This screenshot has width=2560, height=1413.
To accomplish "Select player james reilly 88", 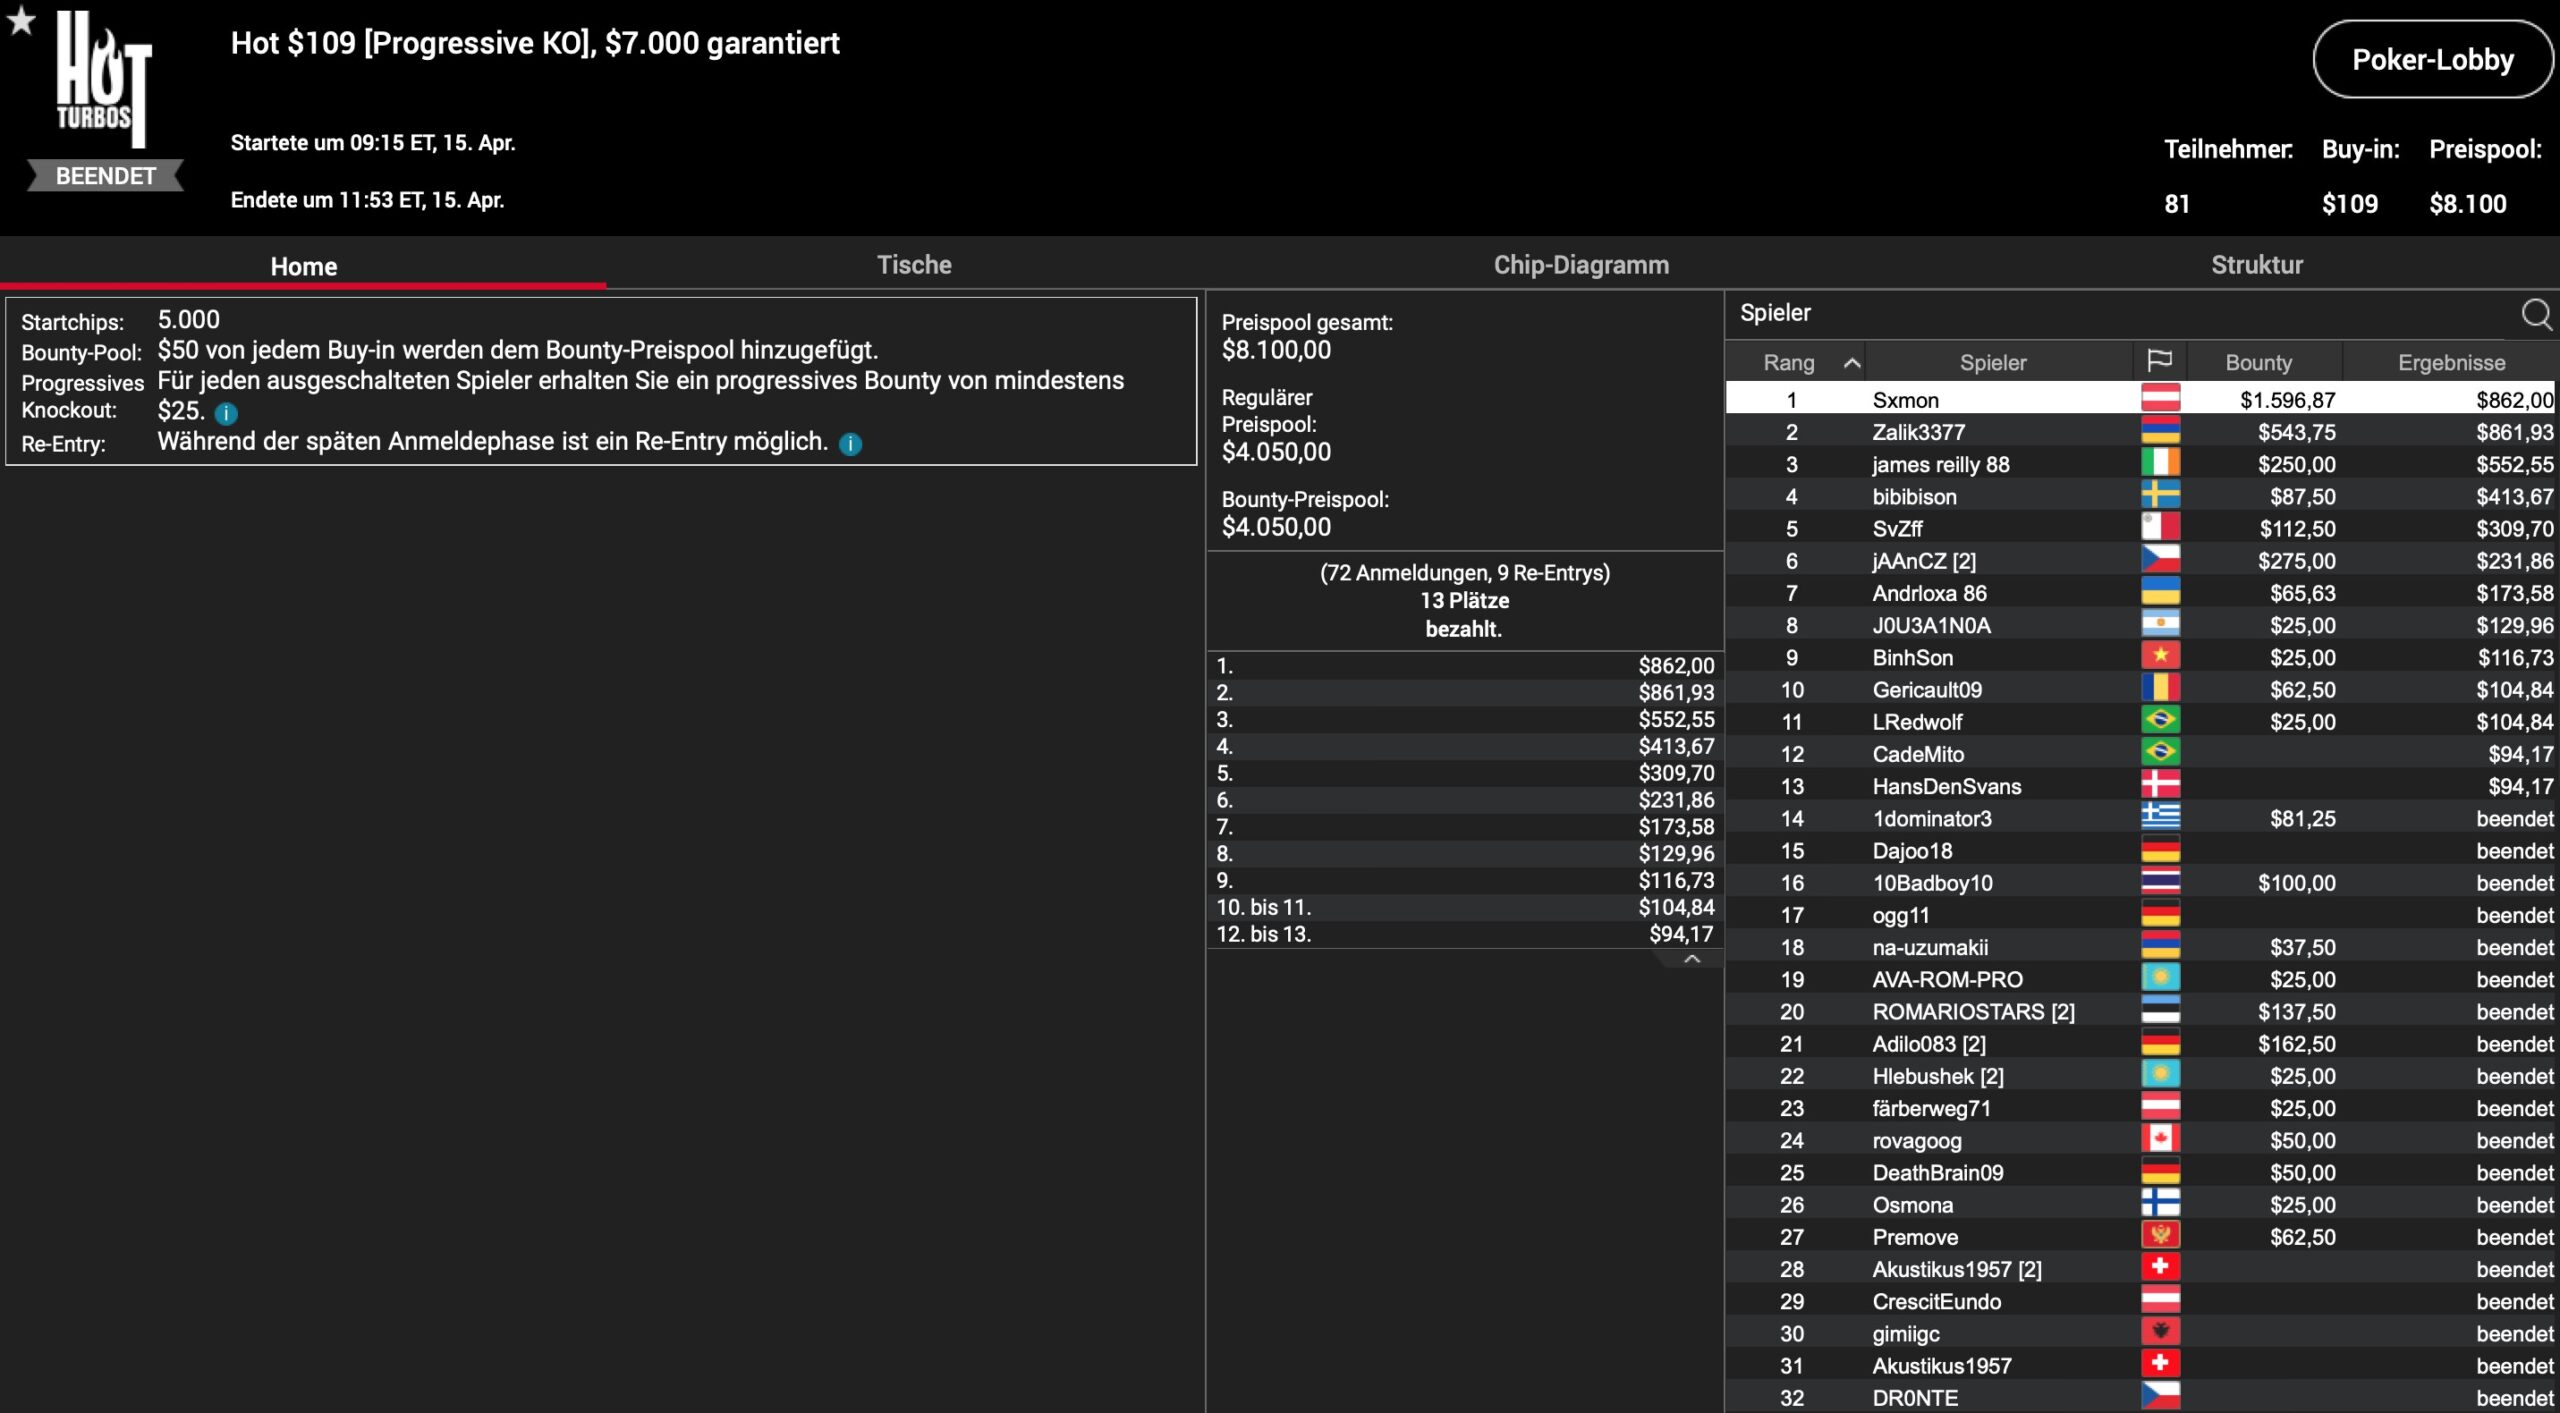I will click(x=1940, y=464).
